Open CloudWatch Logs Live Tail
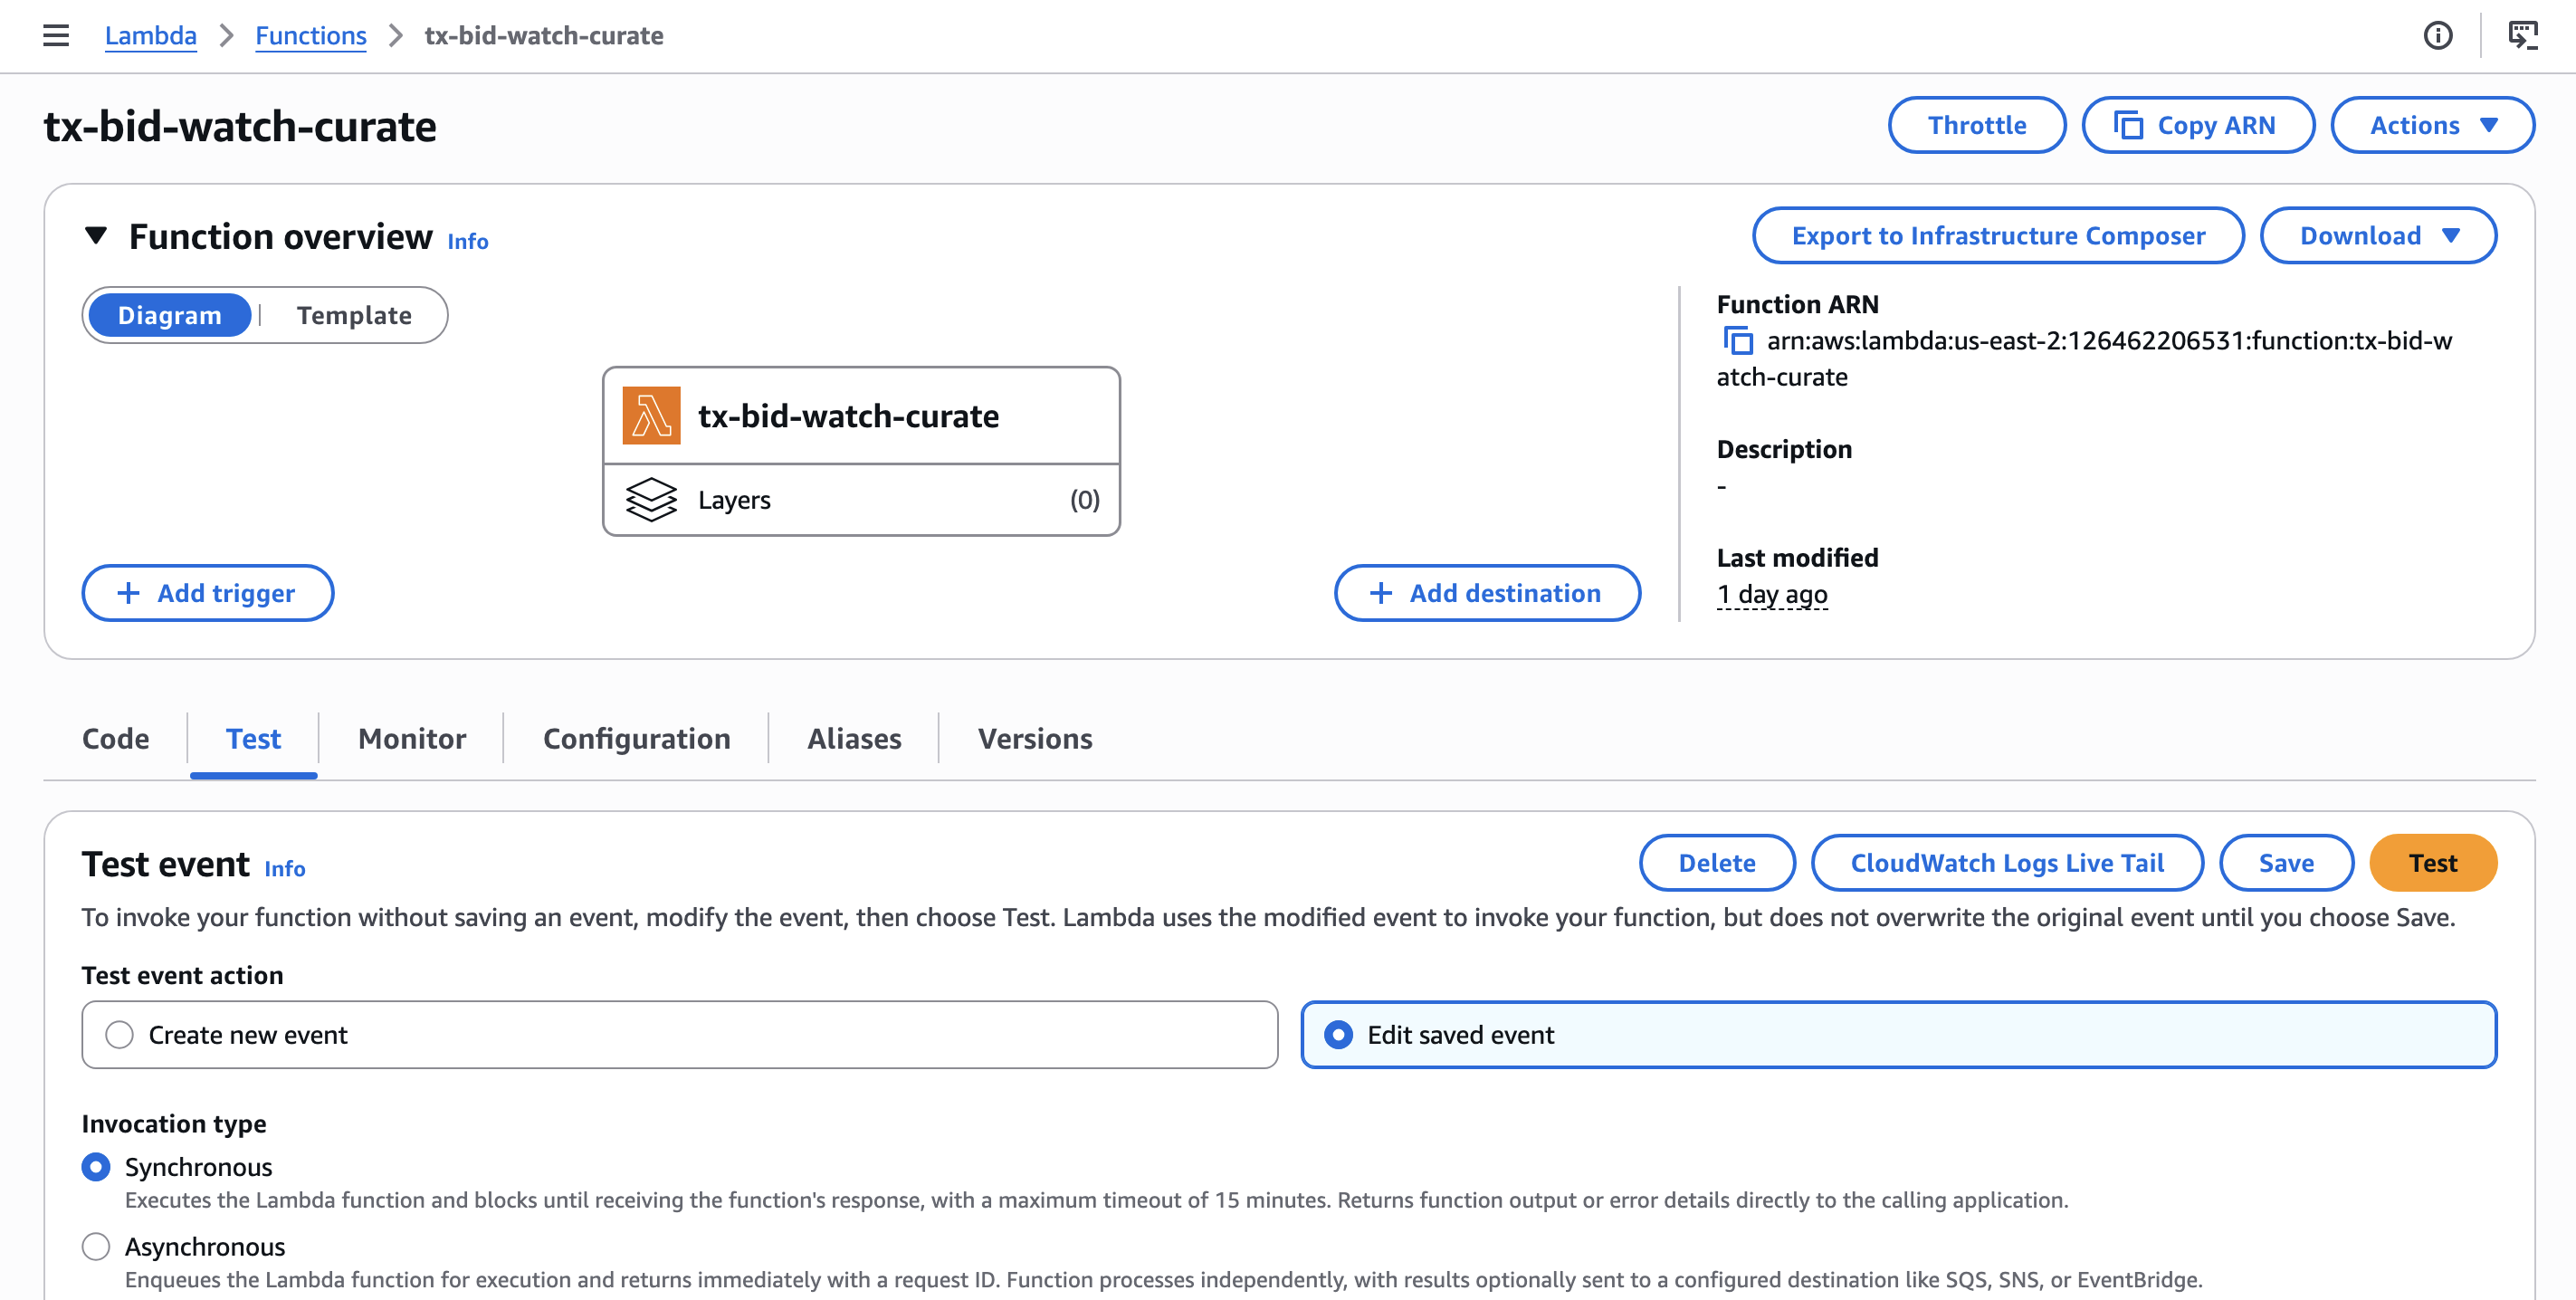2576x1300 pixels. (x=2006, y=862)
